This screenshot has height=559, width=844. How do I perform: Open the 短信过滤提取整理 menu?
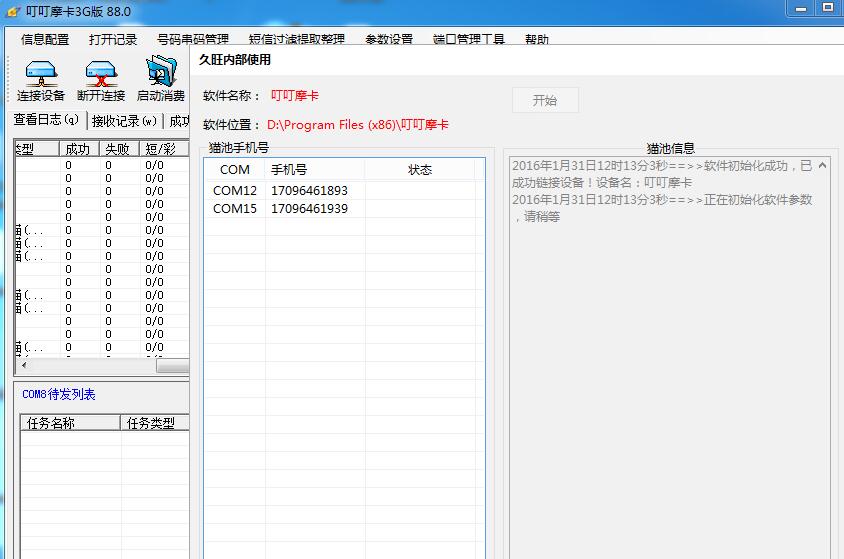(x=297, y=39)
